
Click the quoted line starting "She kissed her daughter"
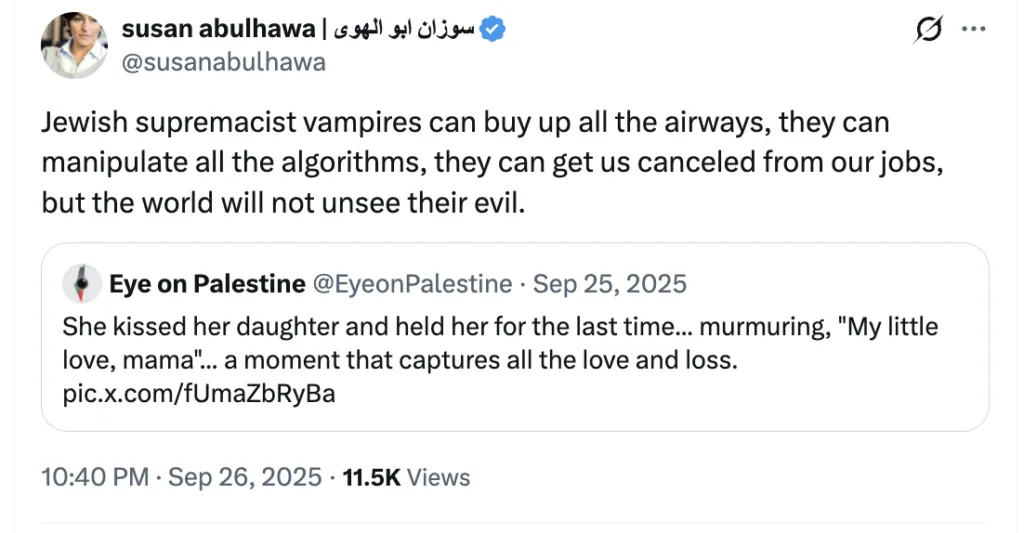tap(500, 327)
